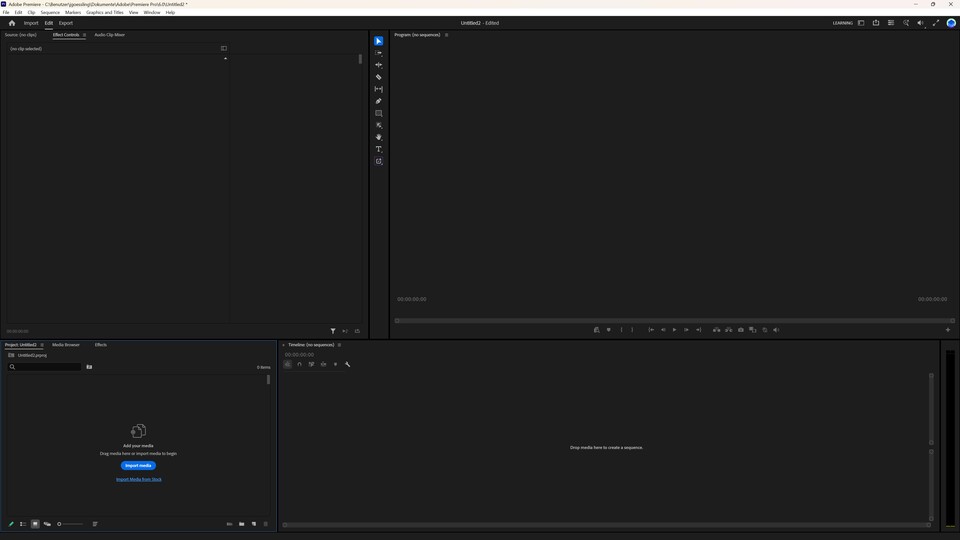Viewport: 960px width, 540px height.
Task: Open the Quick Export icon
Action: point(876,23)
